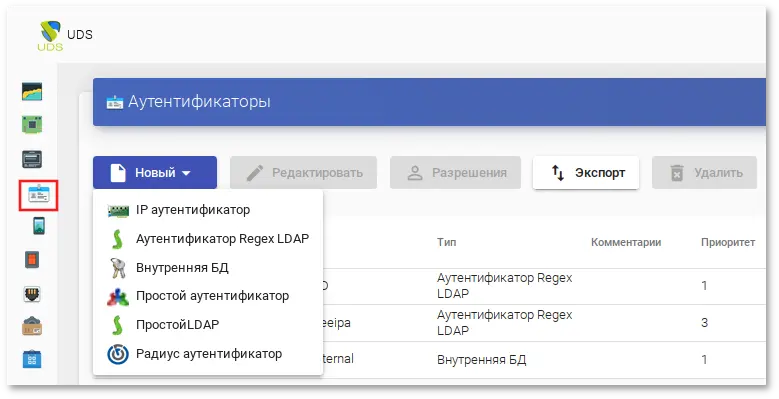Click the Удалить button

coord(704,173)
